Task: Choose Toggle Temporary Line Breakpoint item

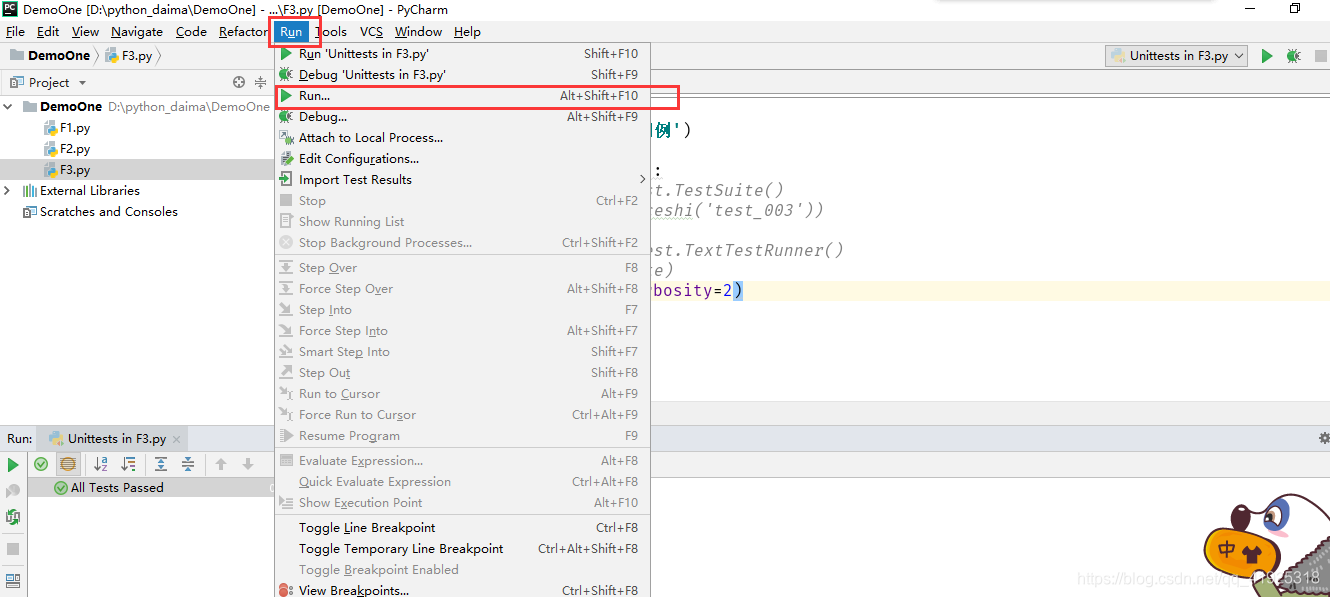Action: [463, 549]
